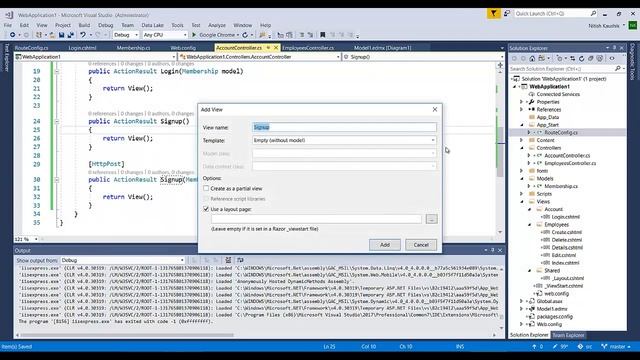The height and width of the screenshot is (360, 640).
Task: Click the Save icon in toolbar
Action: pyautogui.click(x=61, y=35)
